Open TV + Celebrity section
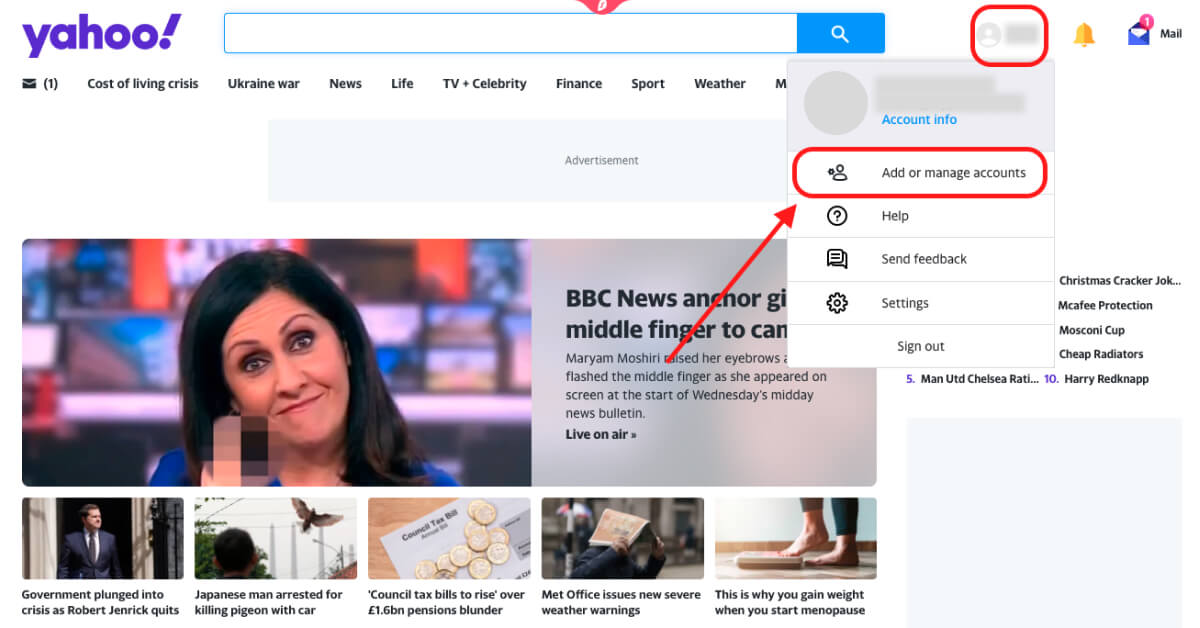1200x628 pixels. [x=485, y=84]
